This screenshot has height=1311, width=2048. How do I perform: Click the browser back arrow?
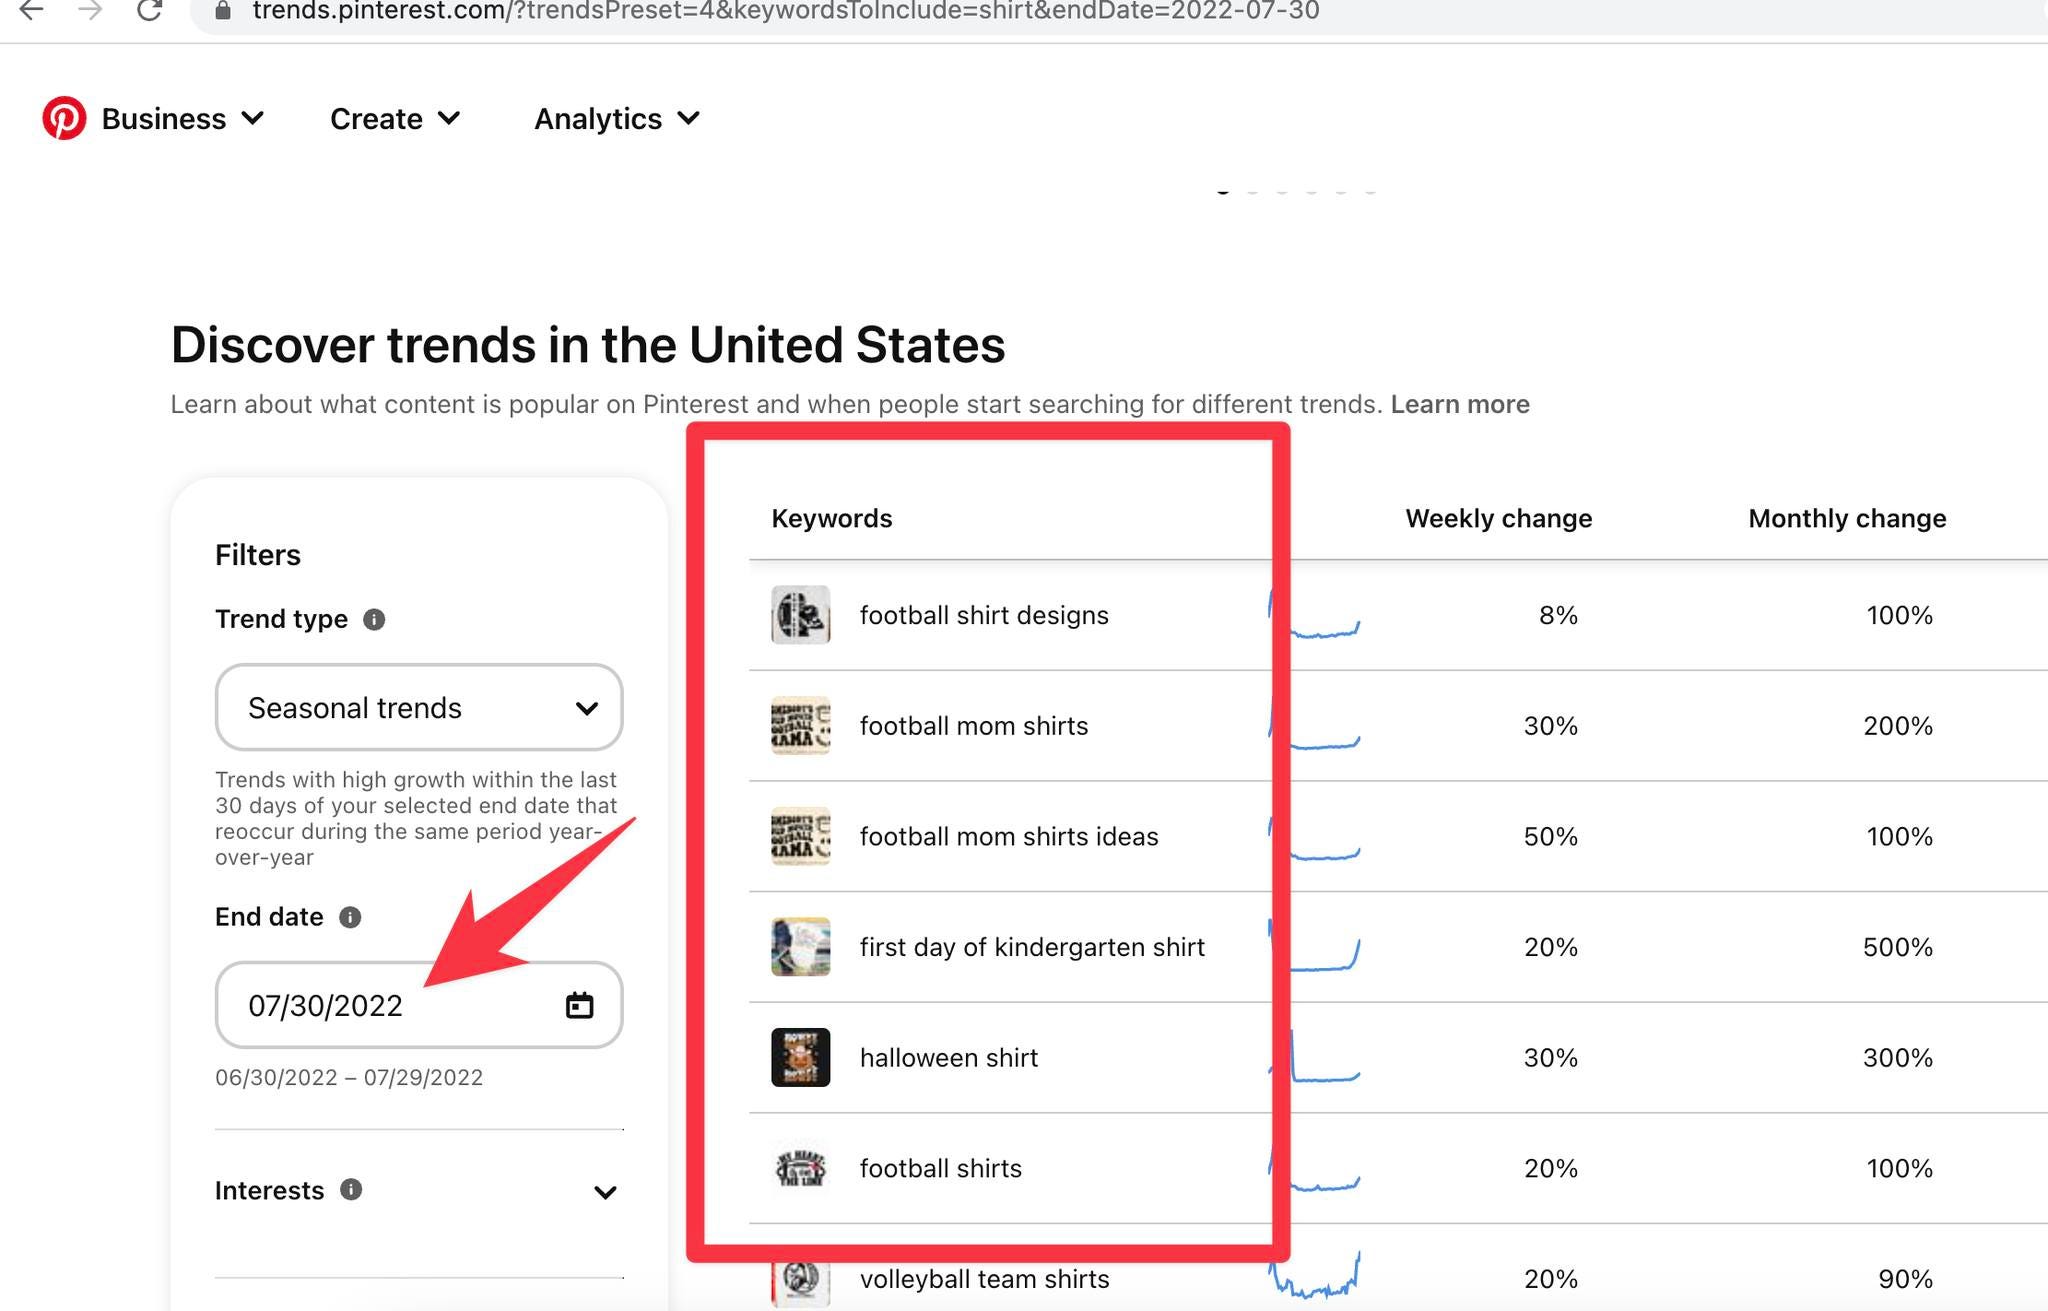pos(32,11)
